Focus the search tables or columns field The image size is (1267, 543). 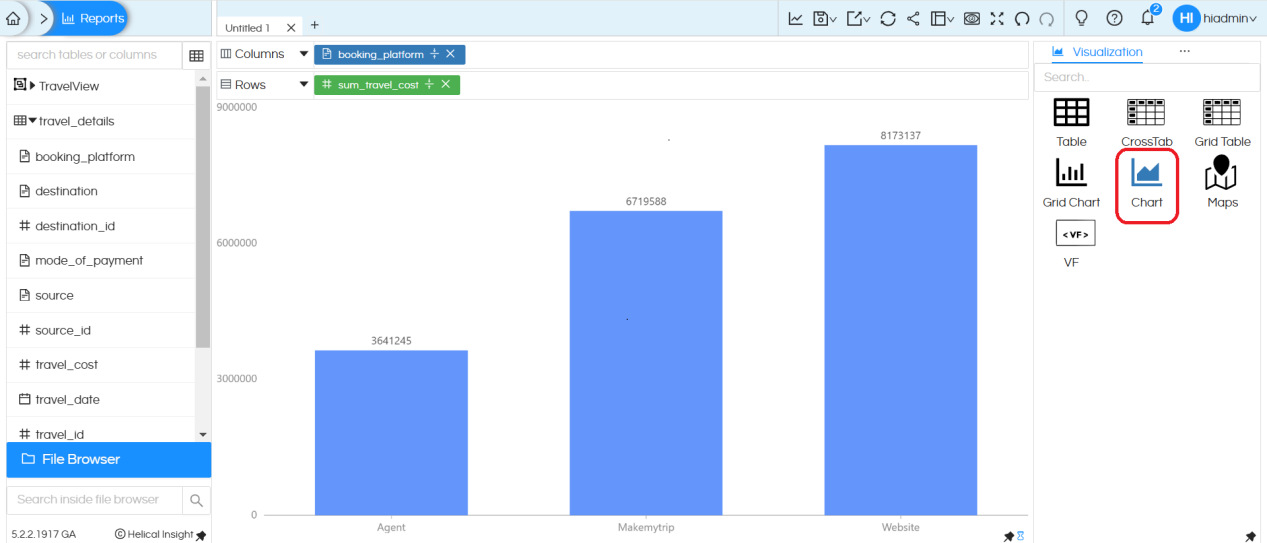tap(95, 55)
